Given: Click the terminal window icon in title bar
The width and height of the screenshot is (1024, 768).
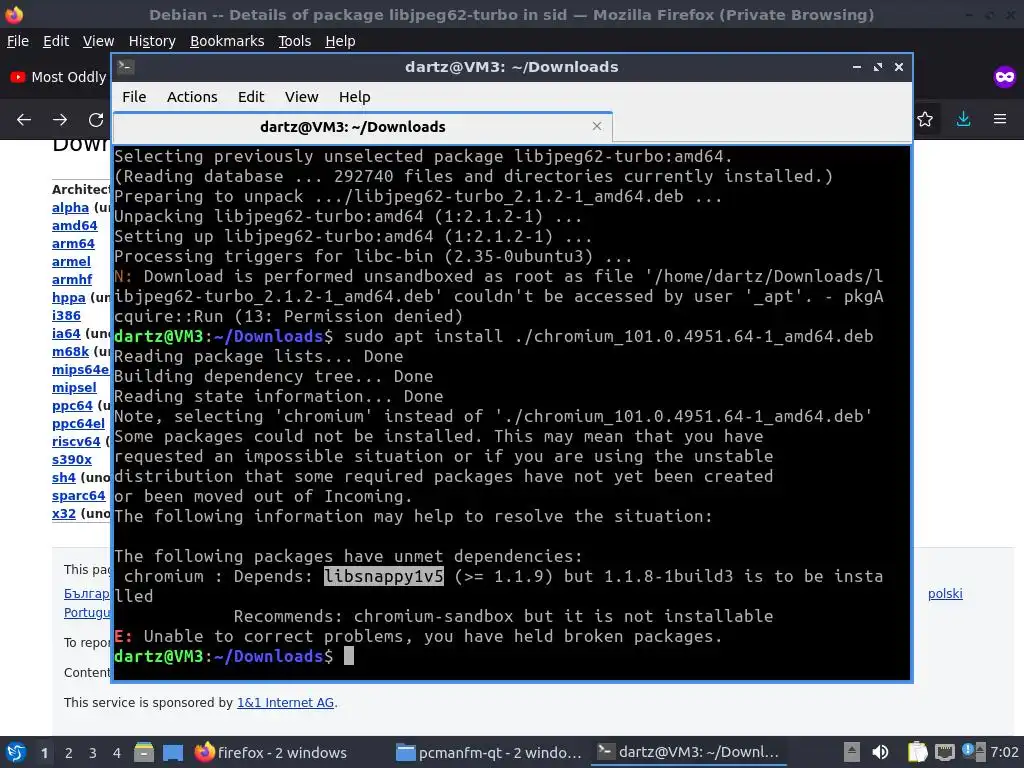Looking at the screenshot, I should (126, 67).
